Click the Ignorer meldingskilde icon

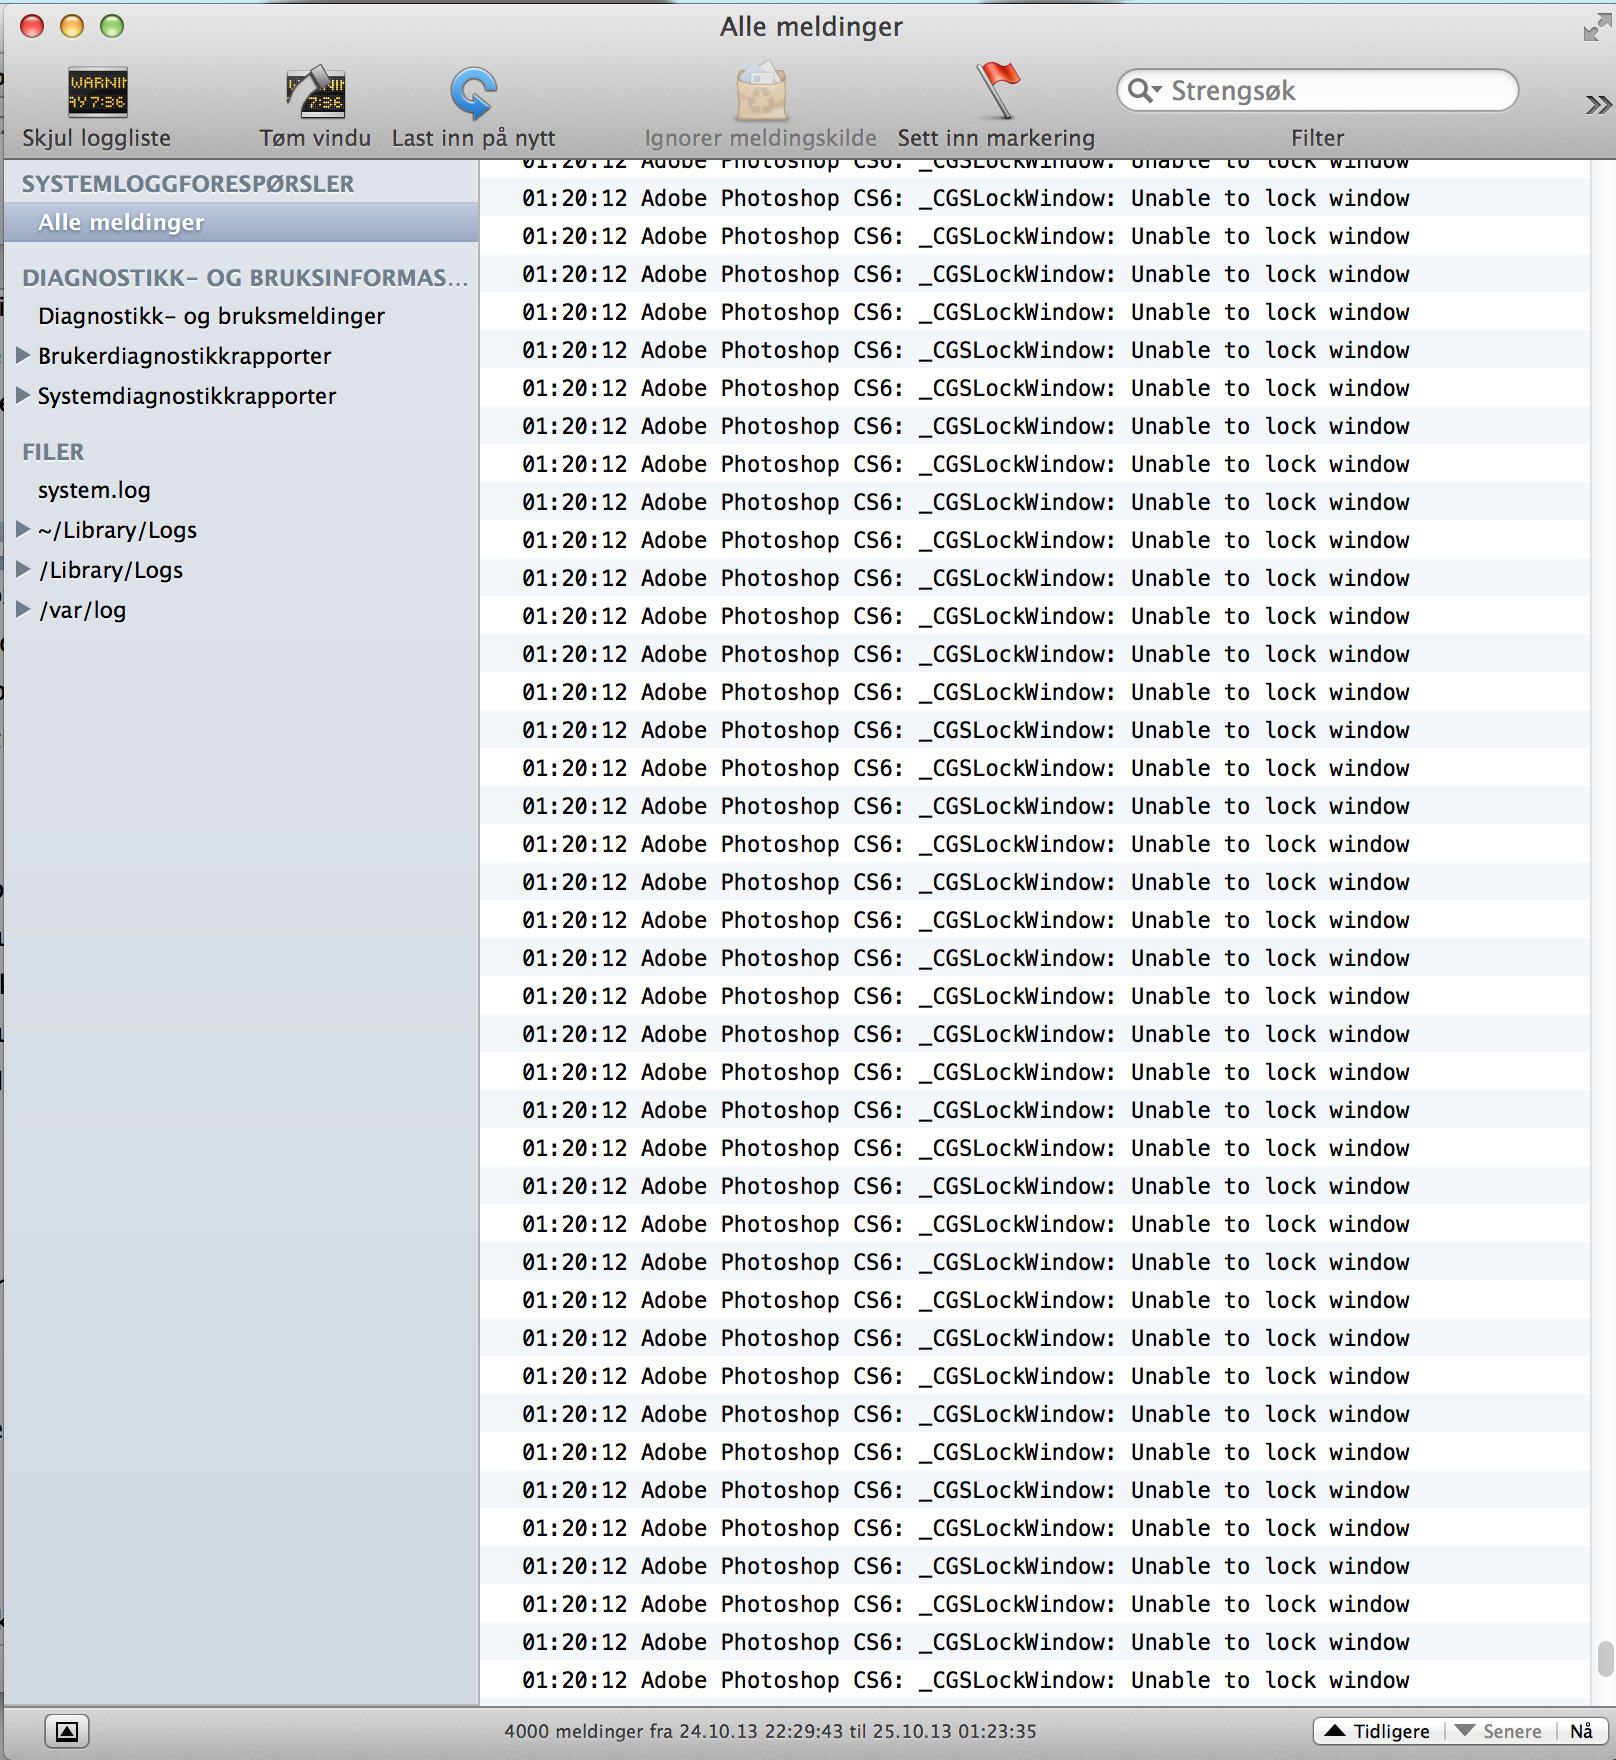point(761,91)
